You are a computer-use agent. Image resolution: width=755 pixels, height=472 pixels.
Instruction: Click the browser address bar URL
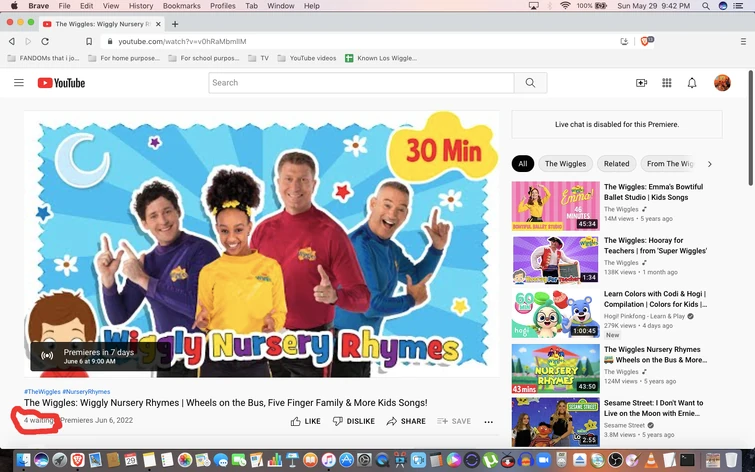pos(182,41)
